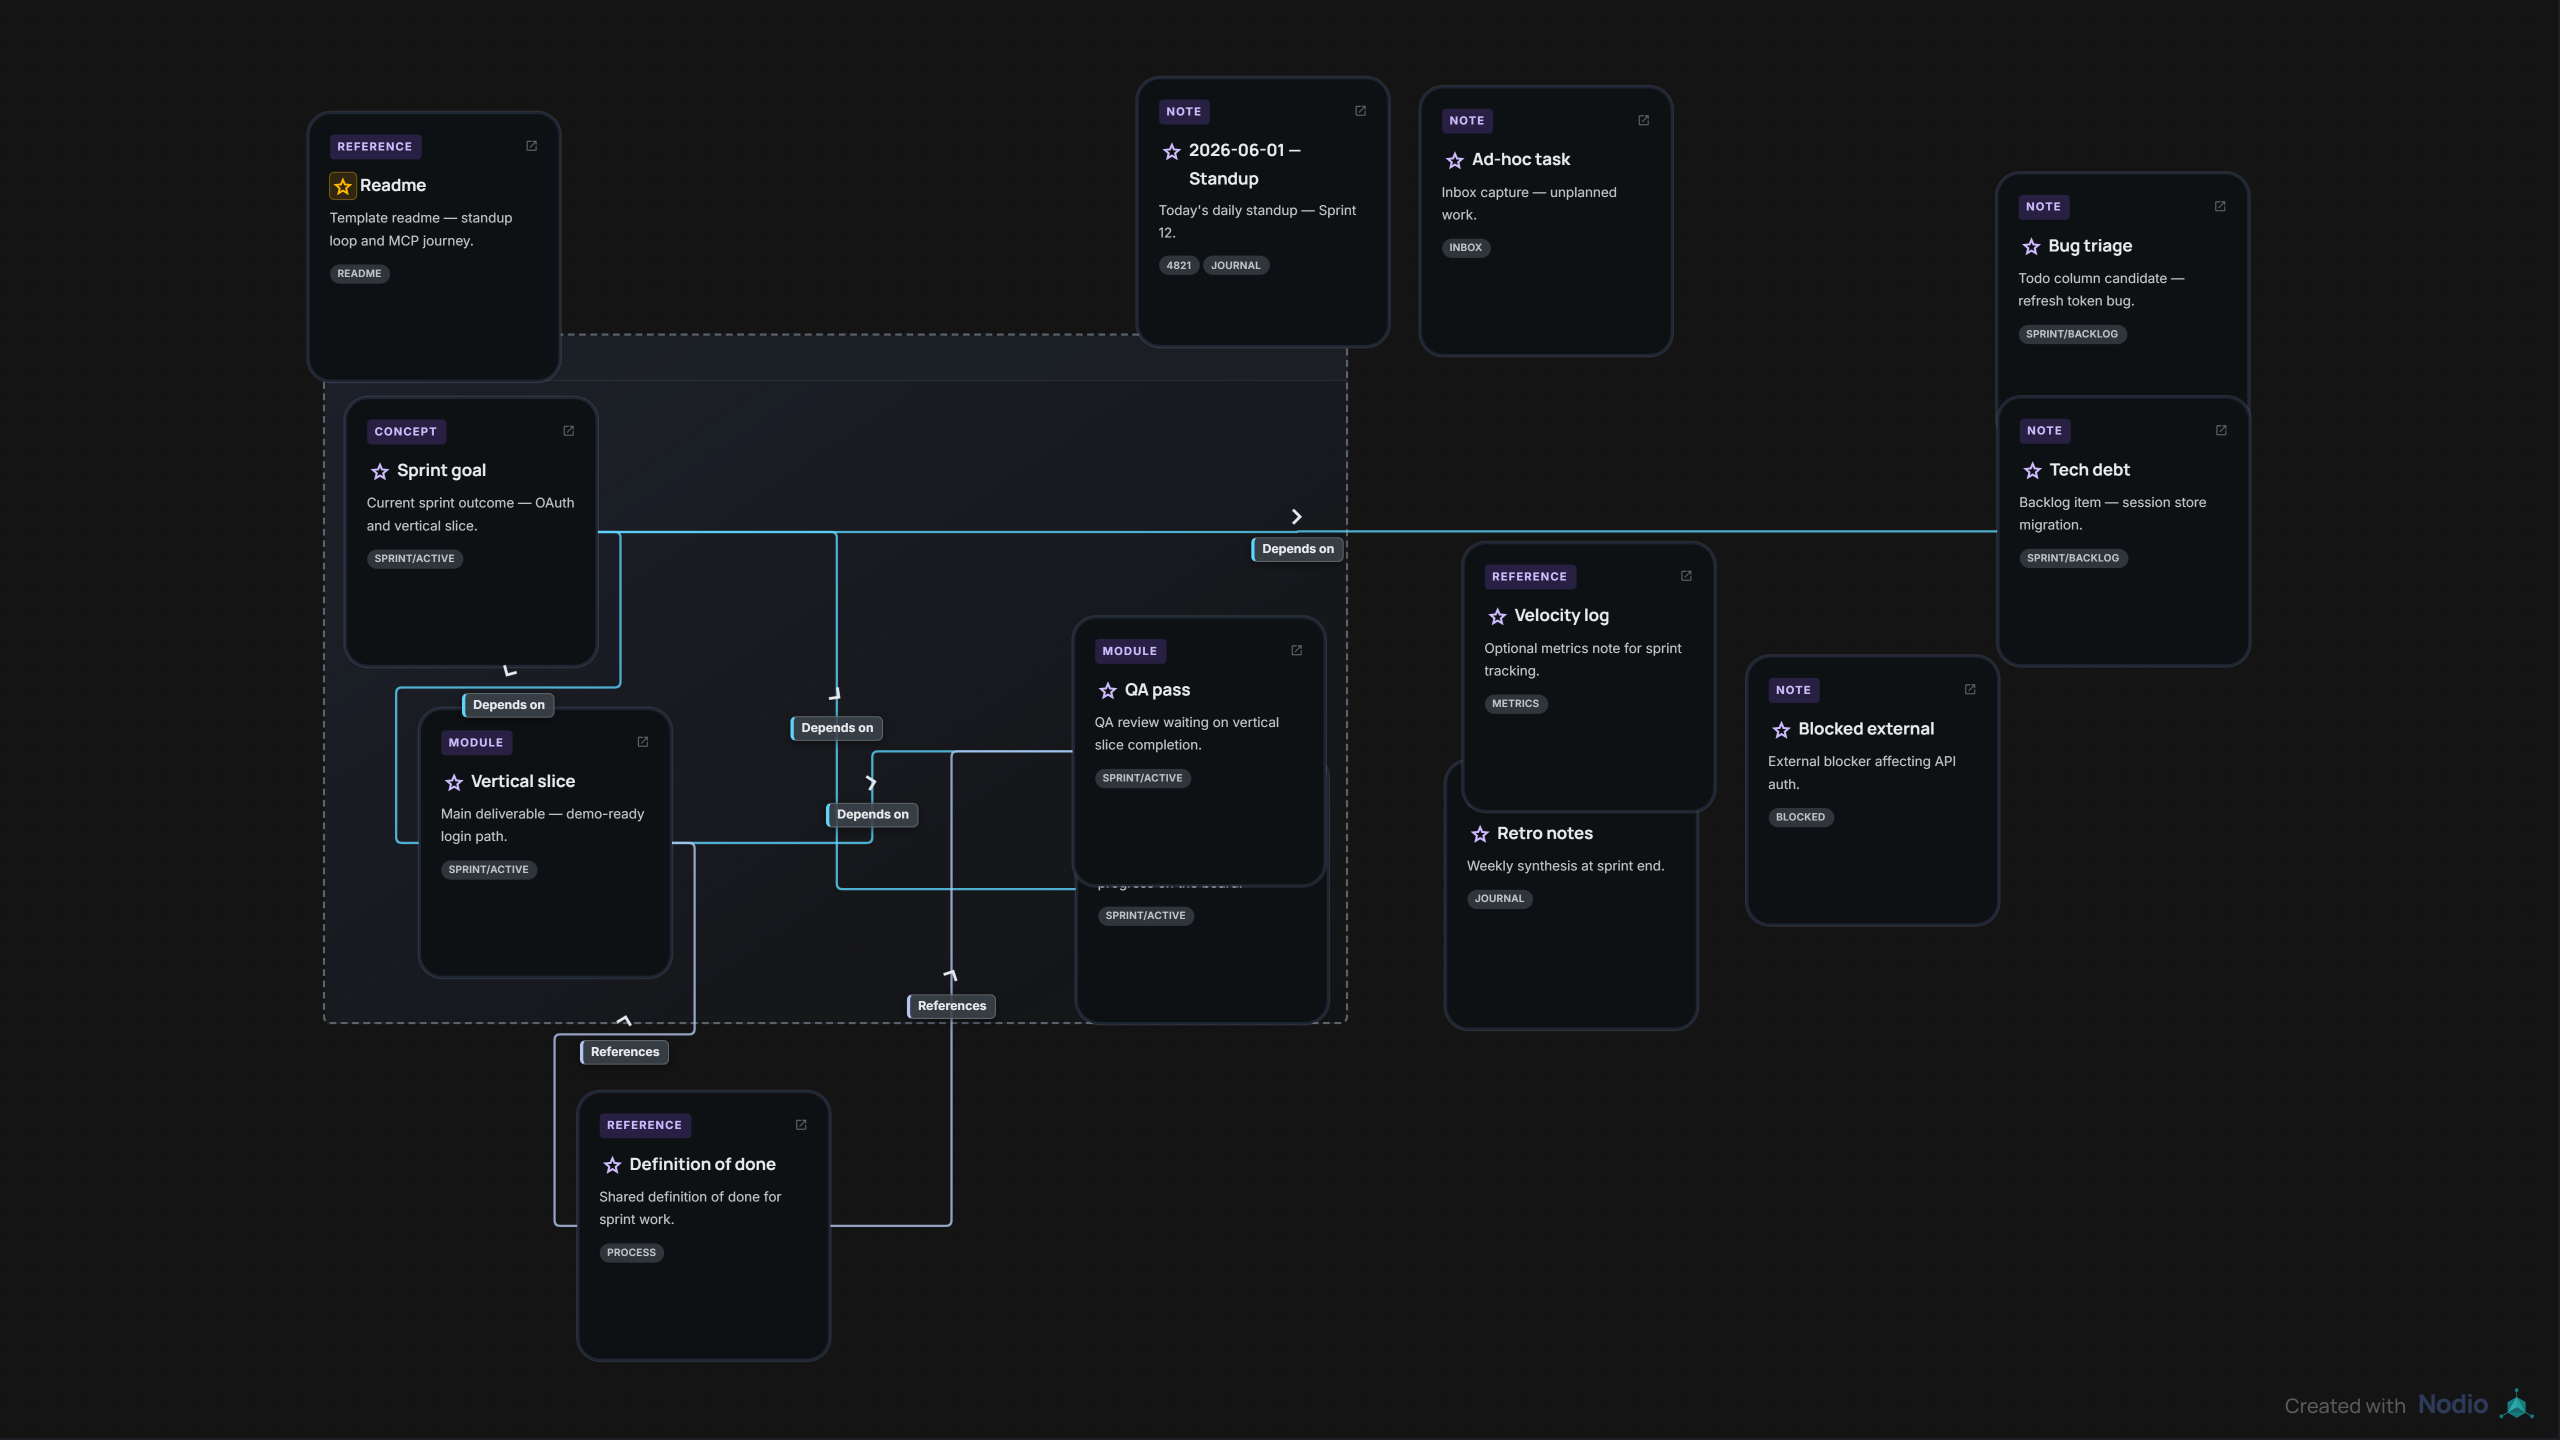Click the PROCESS tag chip

tap(632, 1253)
